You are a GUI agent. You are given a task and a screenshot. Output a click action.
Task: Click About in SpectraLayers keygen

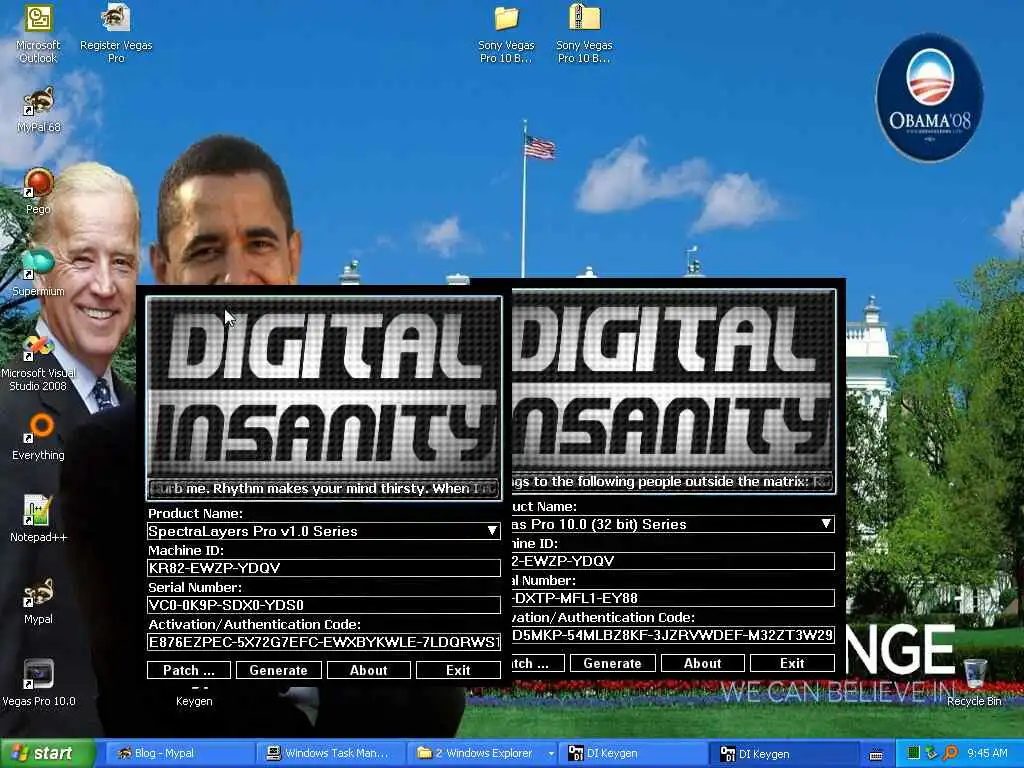click(368, 670)
